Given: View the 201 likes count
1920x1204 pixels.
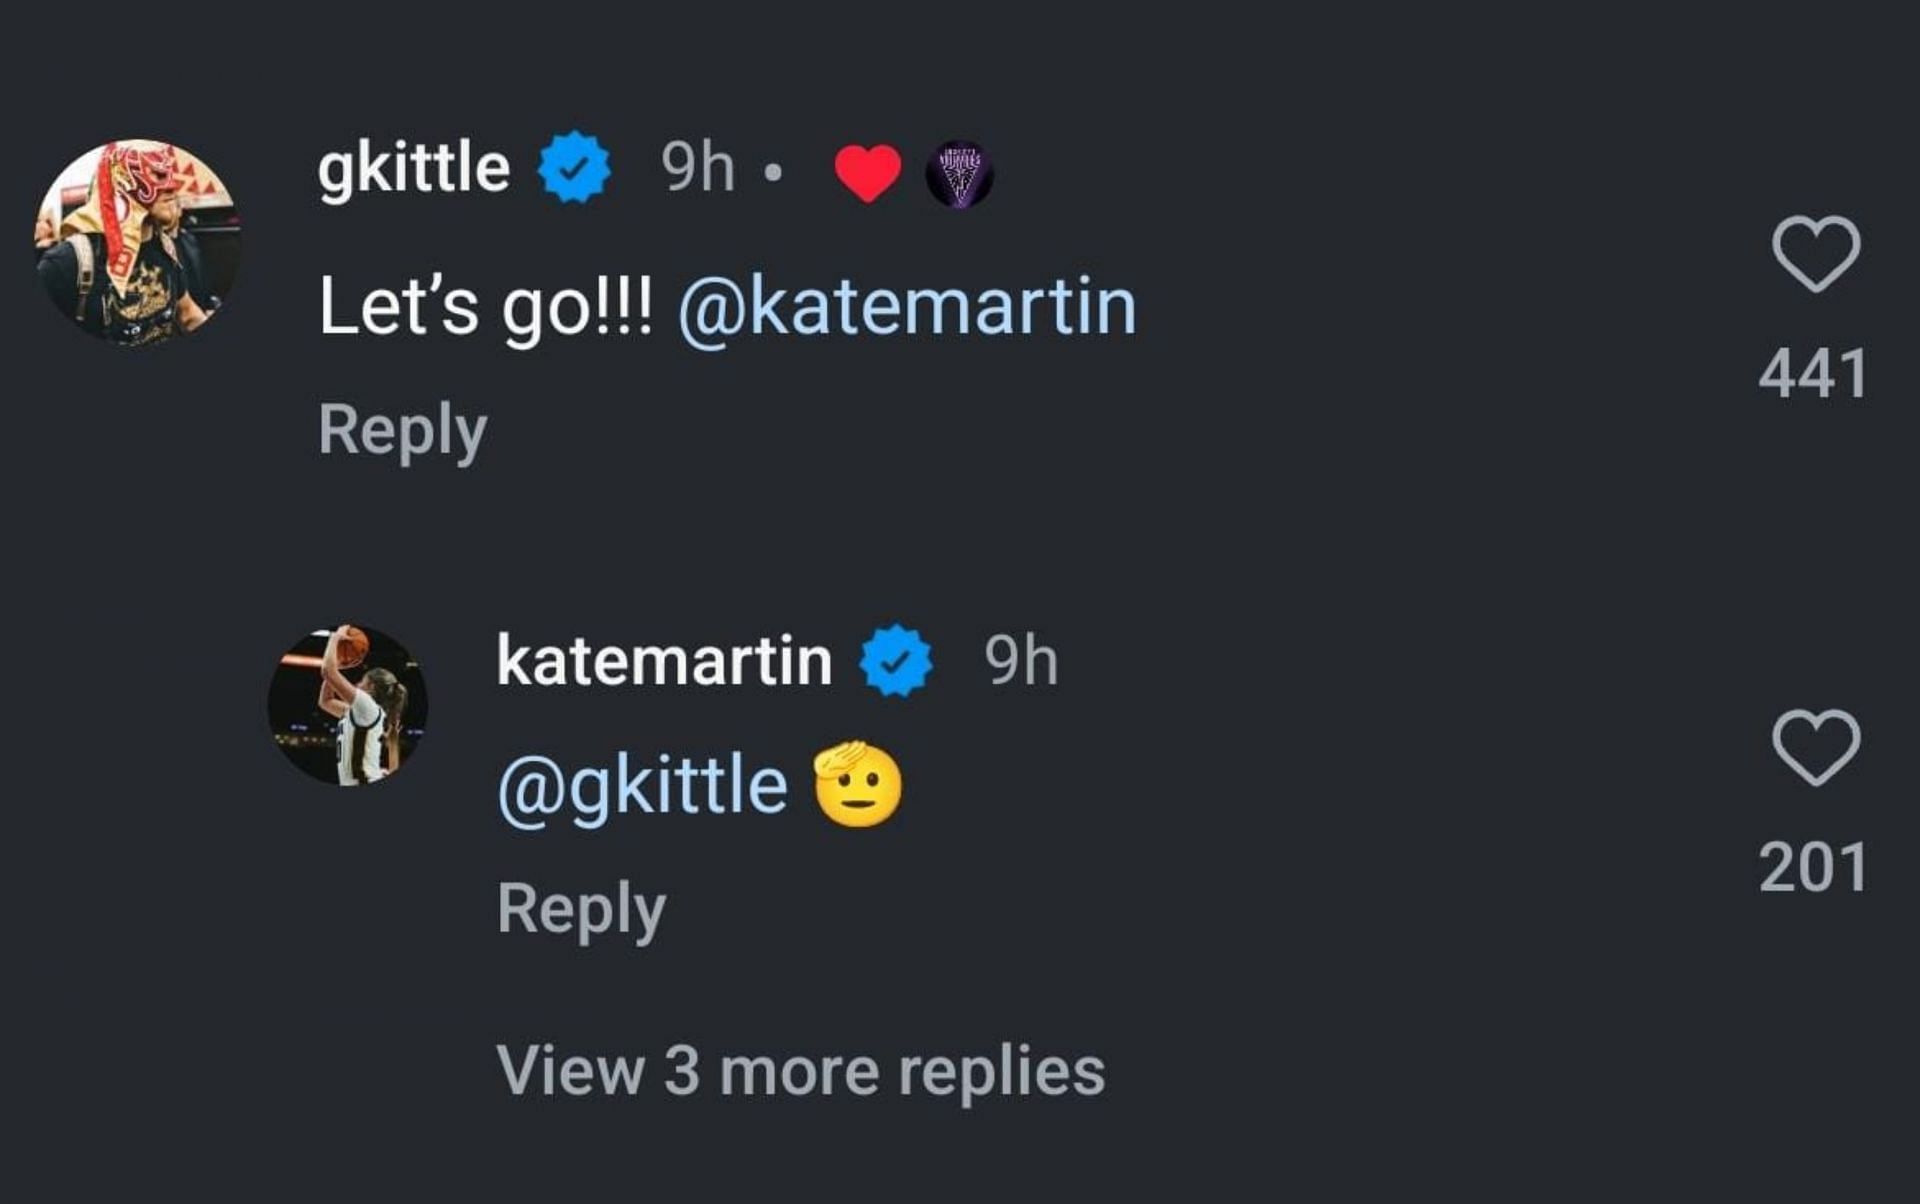Looking at the screenshot, I should pos(1812,867).
